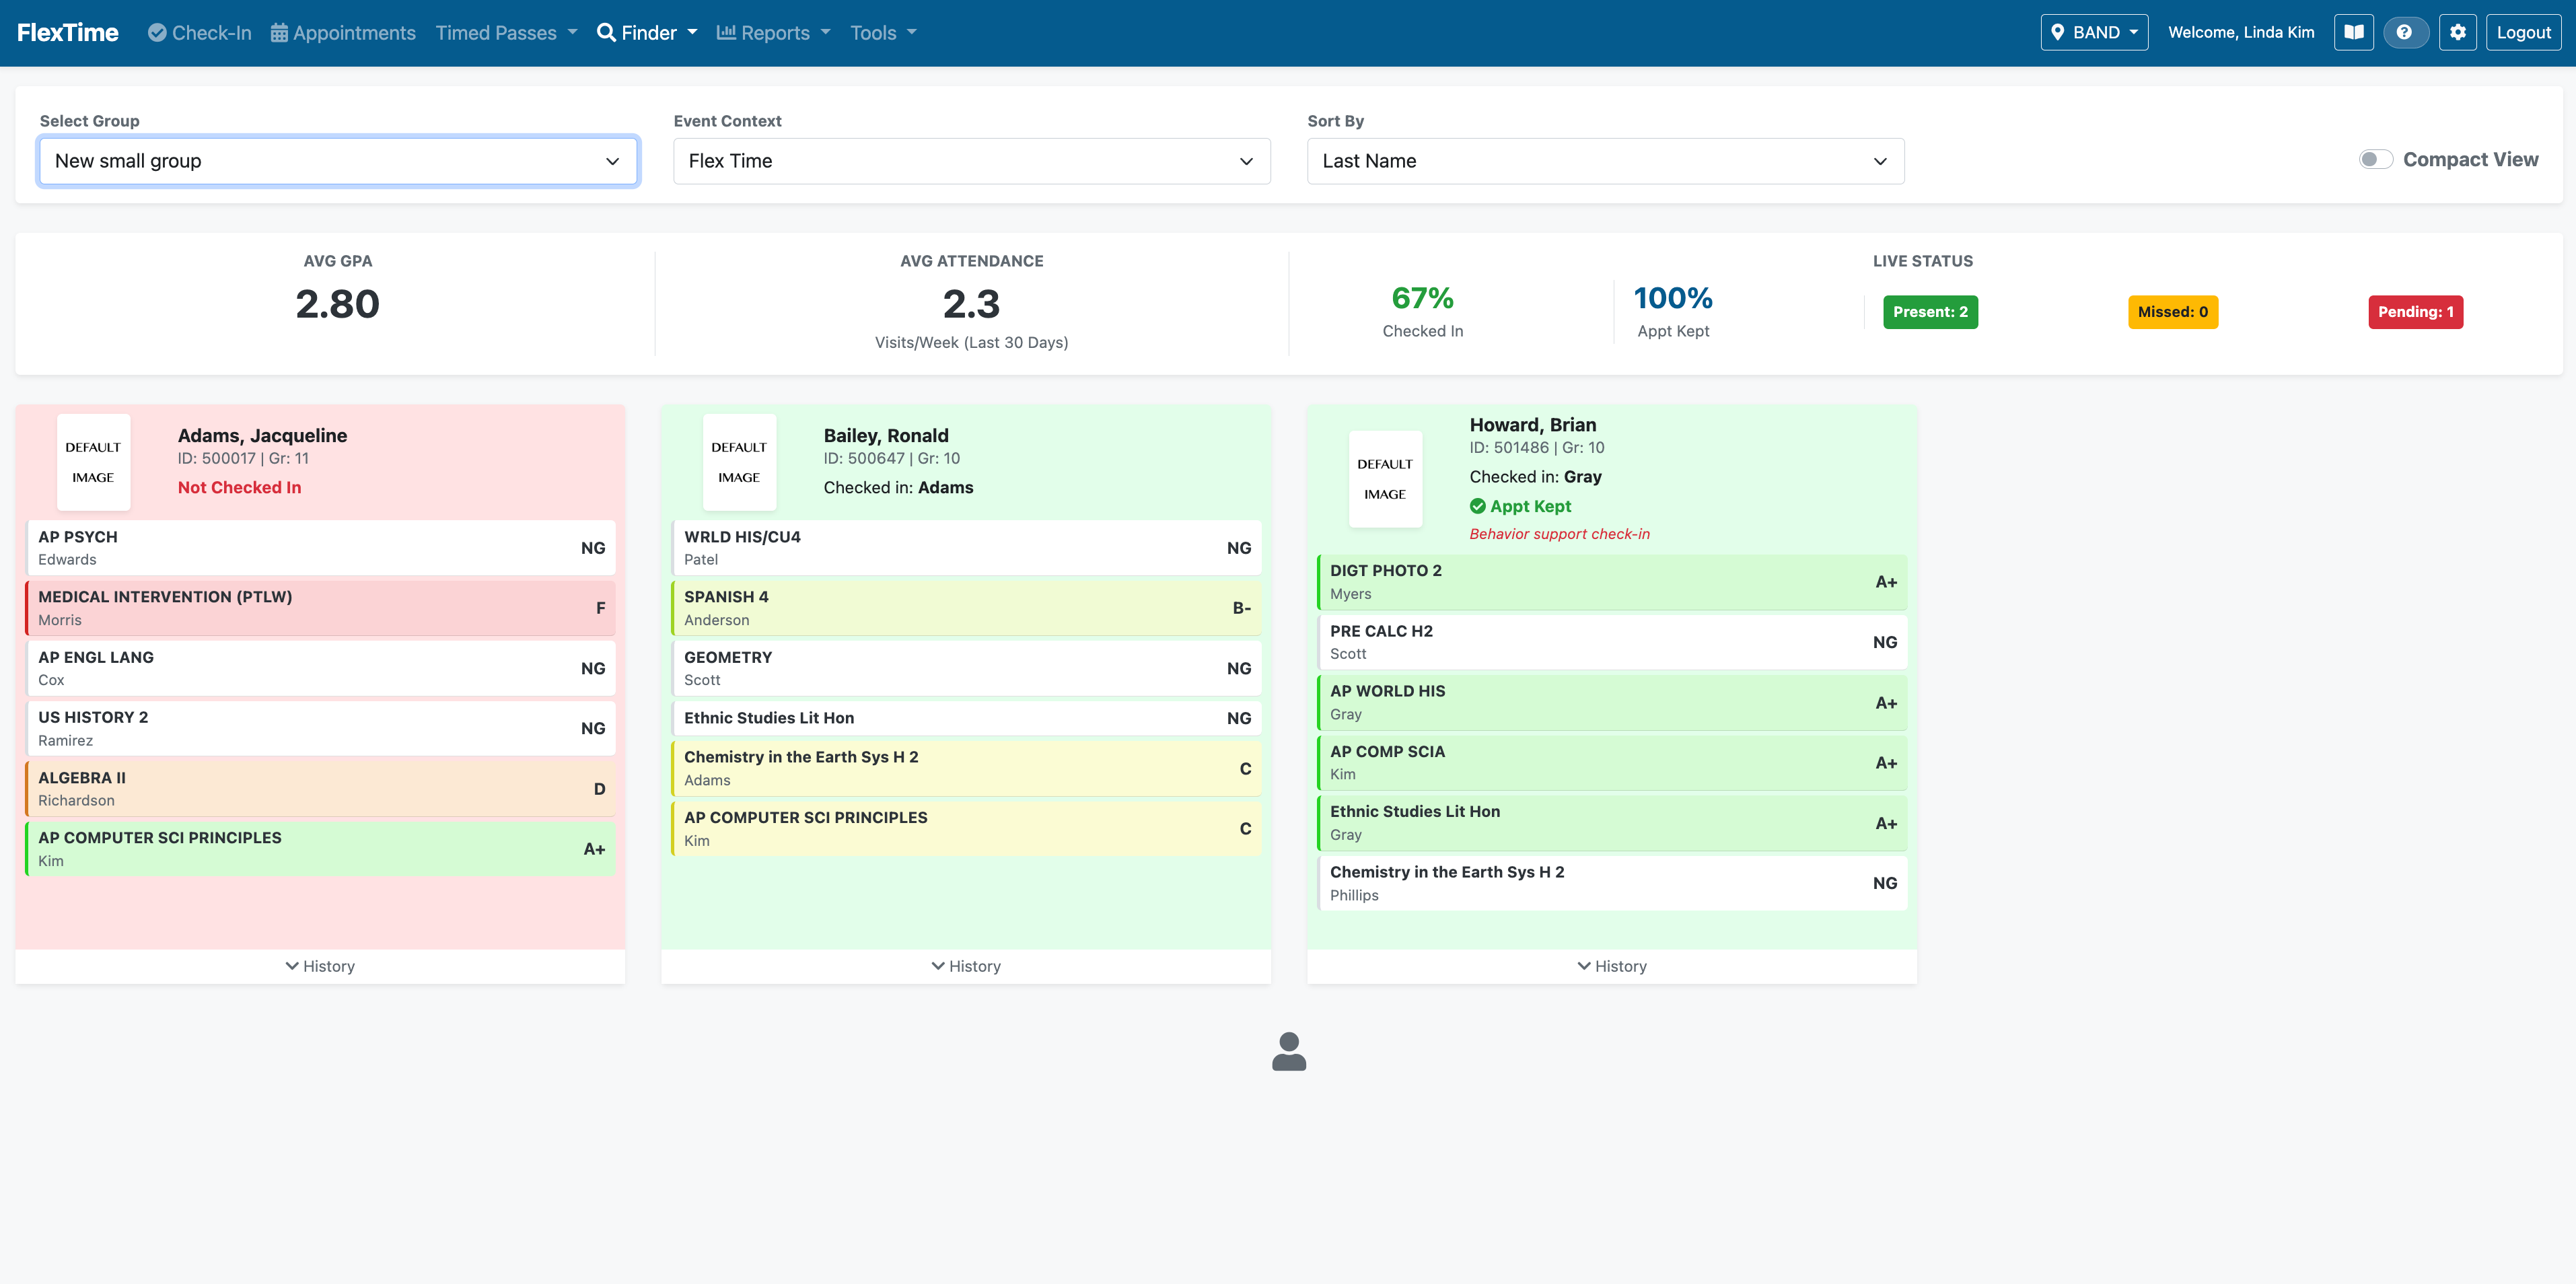Open the Timed Passes menu
The width and height of the screenshot is (2576, 1284).
506,33
